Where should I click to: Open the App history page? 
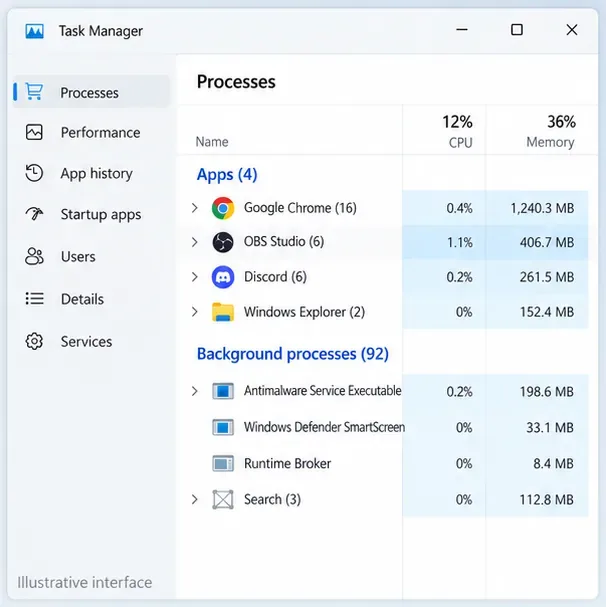[96, 173]
